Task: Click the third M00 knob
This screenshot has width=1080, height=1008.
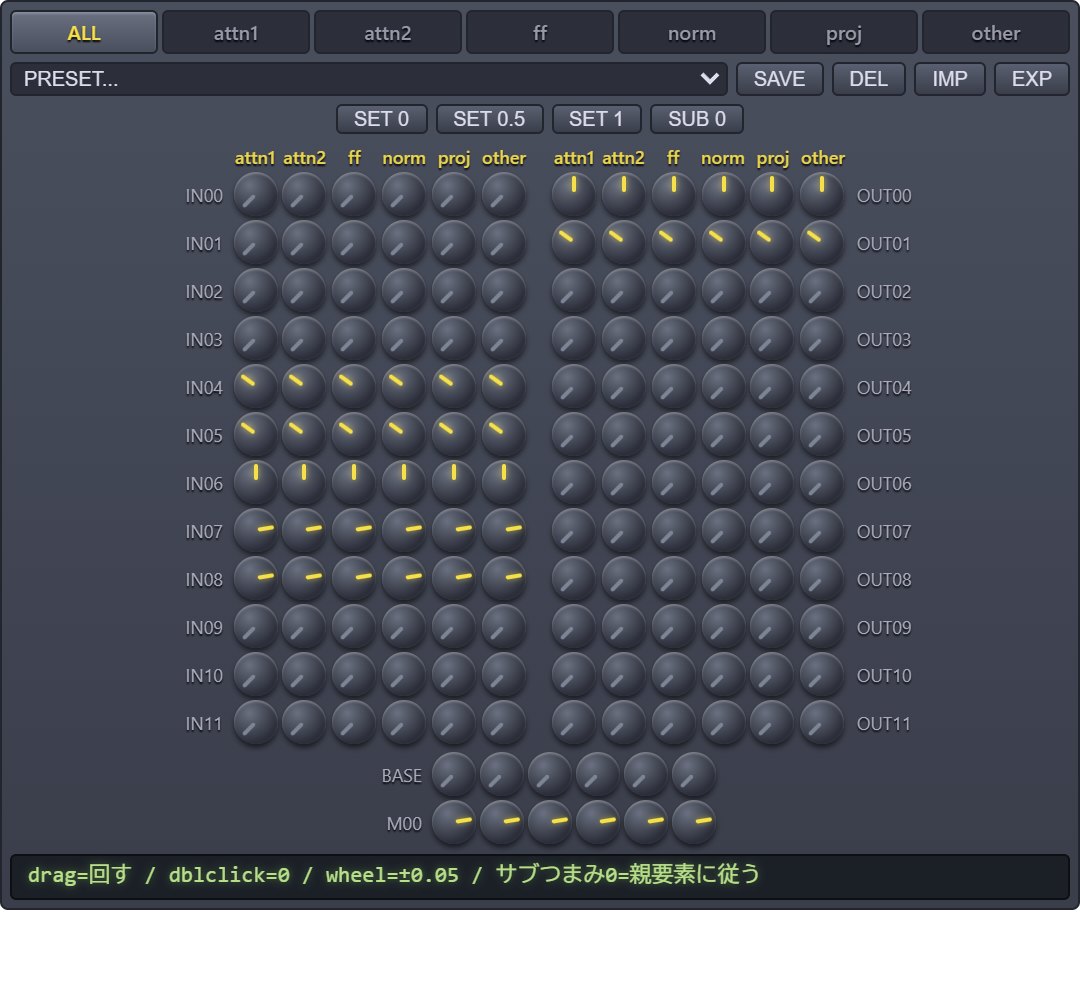Action: click(x=550, y=822)
